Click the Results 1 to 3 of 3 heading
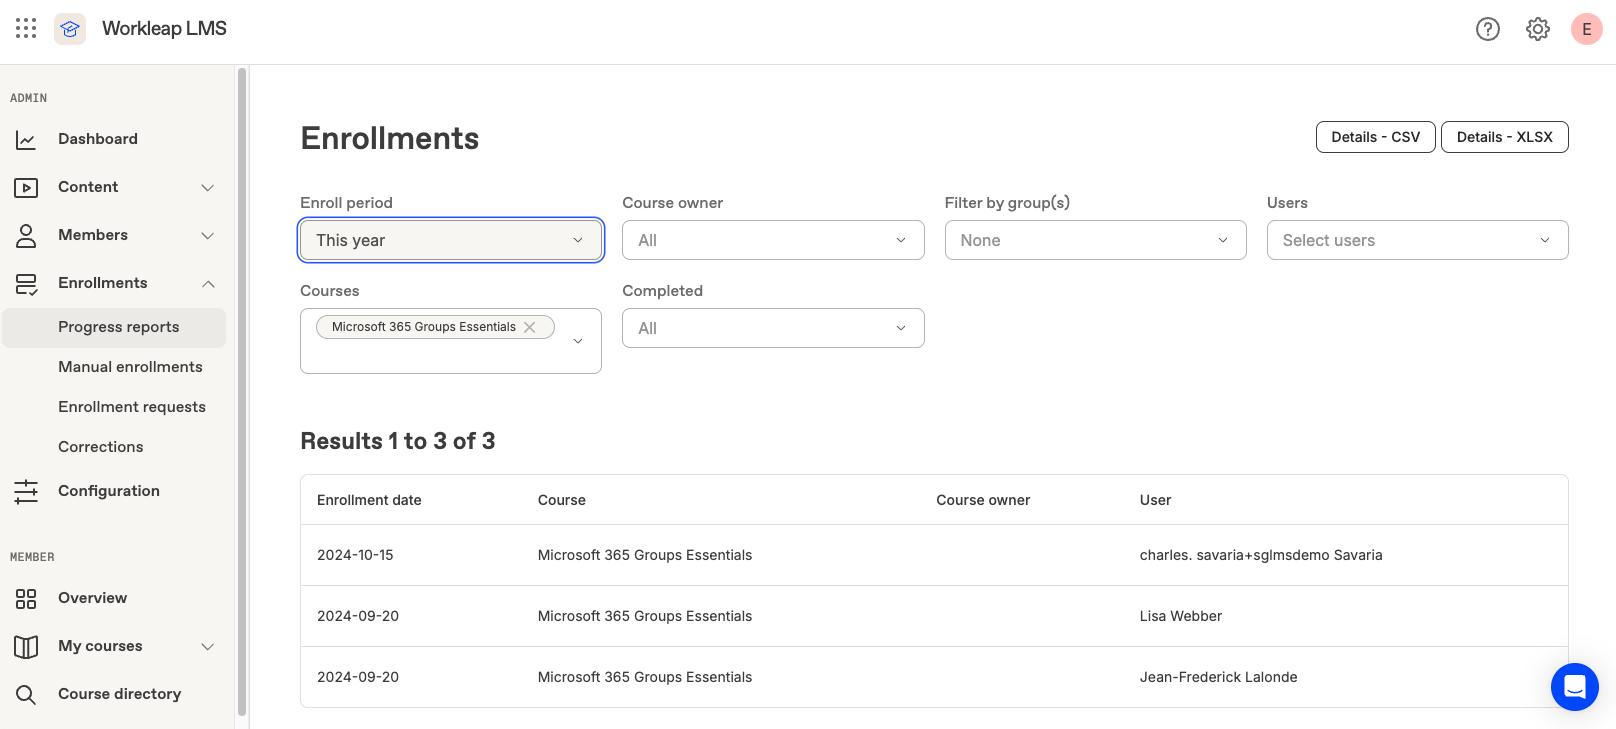Image resolution: width=1616 pixels, height=729 pixels. pyautogui.click(x=398, y=441)
